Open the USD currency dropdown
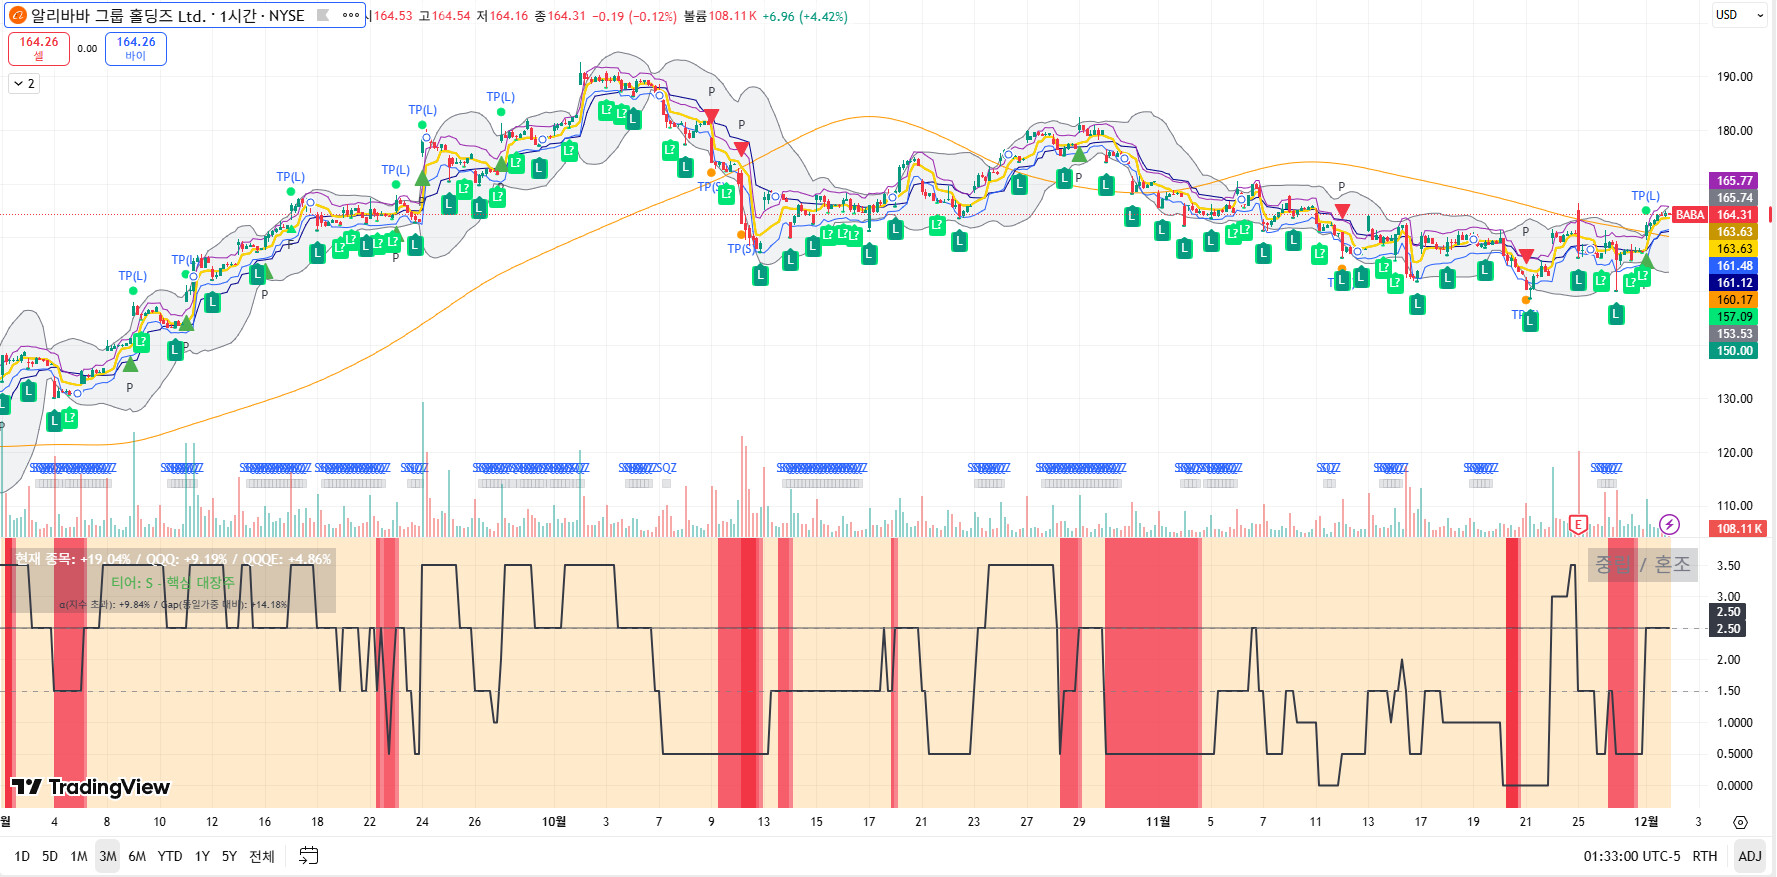Screen dimensions: 1777x877 click(1740, 15)
